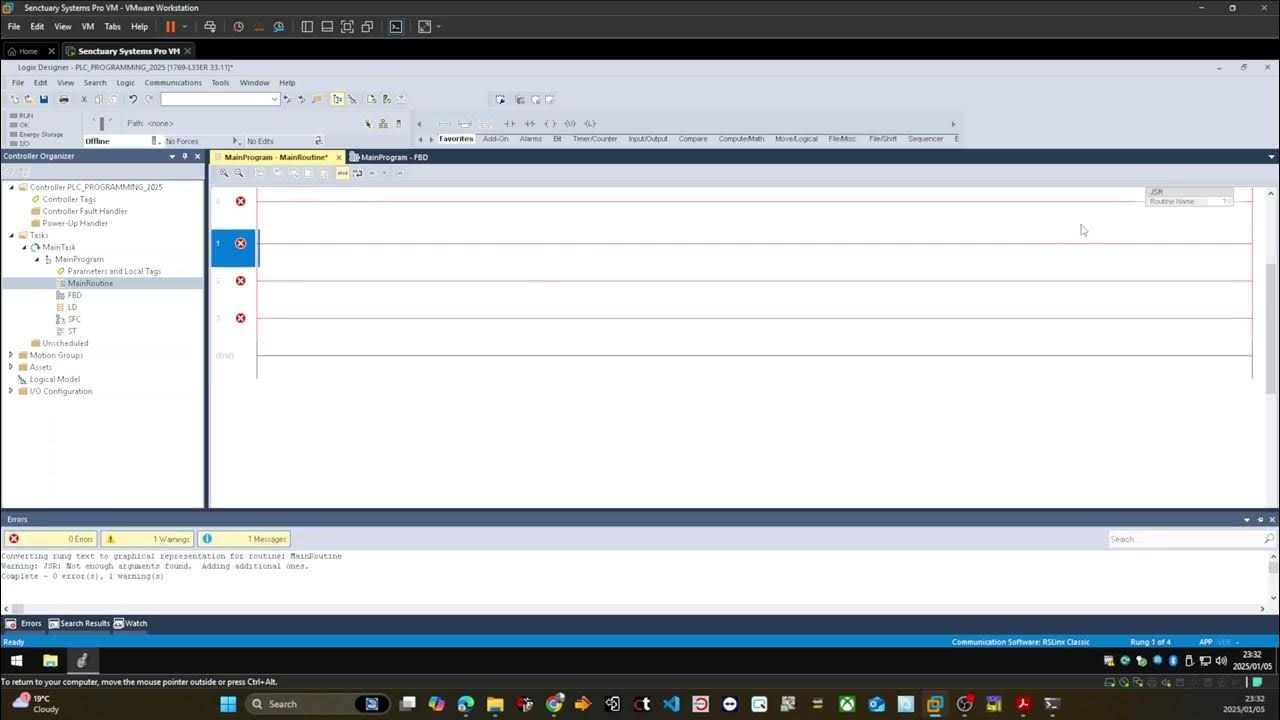Click VMware console view icon
Viewport: 1280px width, 720px height.
pos(396,27)
